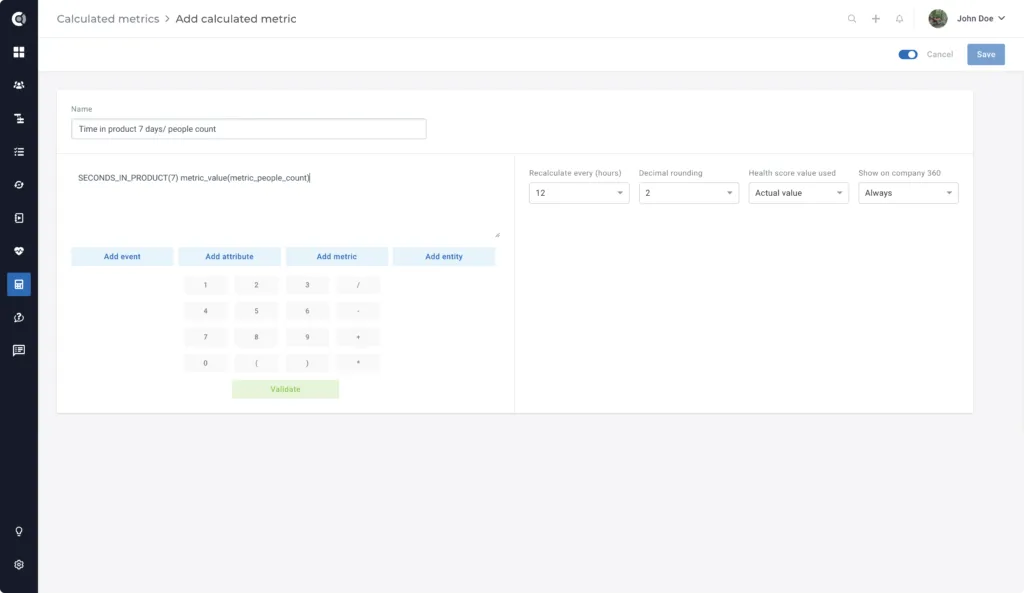Screen dimensions: 1024x593
Task: Open the settings gear in sidebar
Action: [19, 564]
